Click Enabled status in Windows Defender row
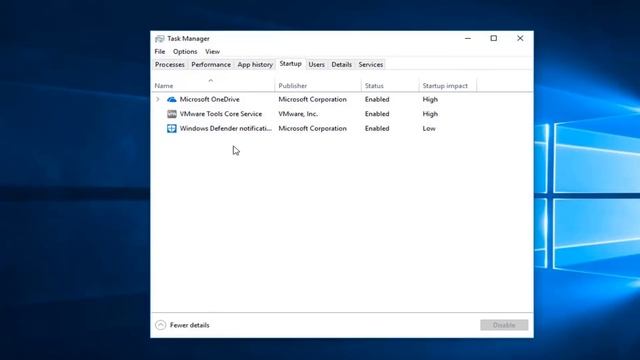The height and width of the screenshot is (360, 640). tap(377, 128)
